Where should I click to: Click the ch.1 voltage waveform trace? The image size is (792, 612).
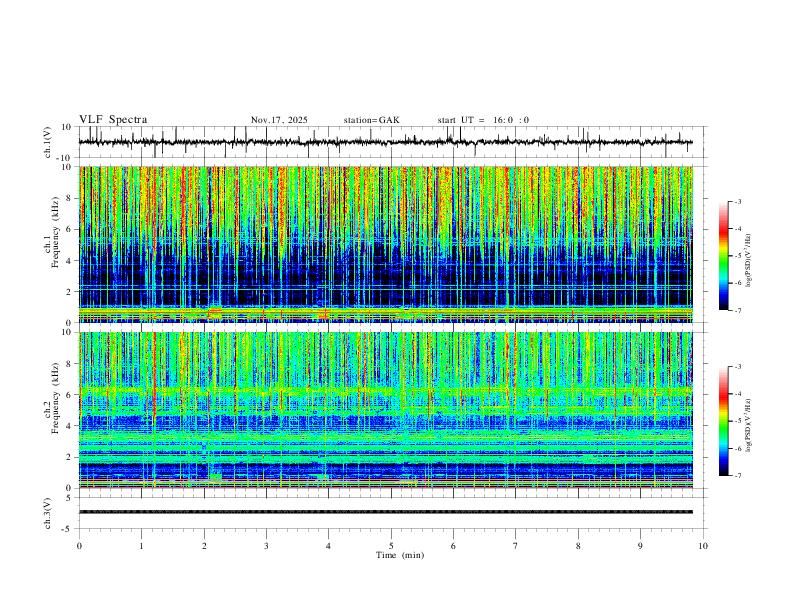(385, 142)
